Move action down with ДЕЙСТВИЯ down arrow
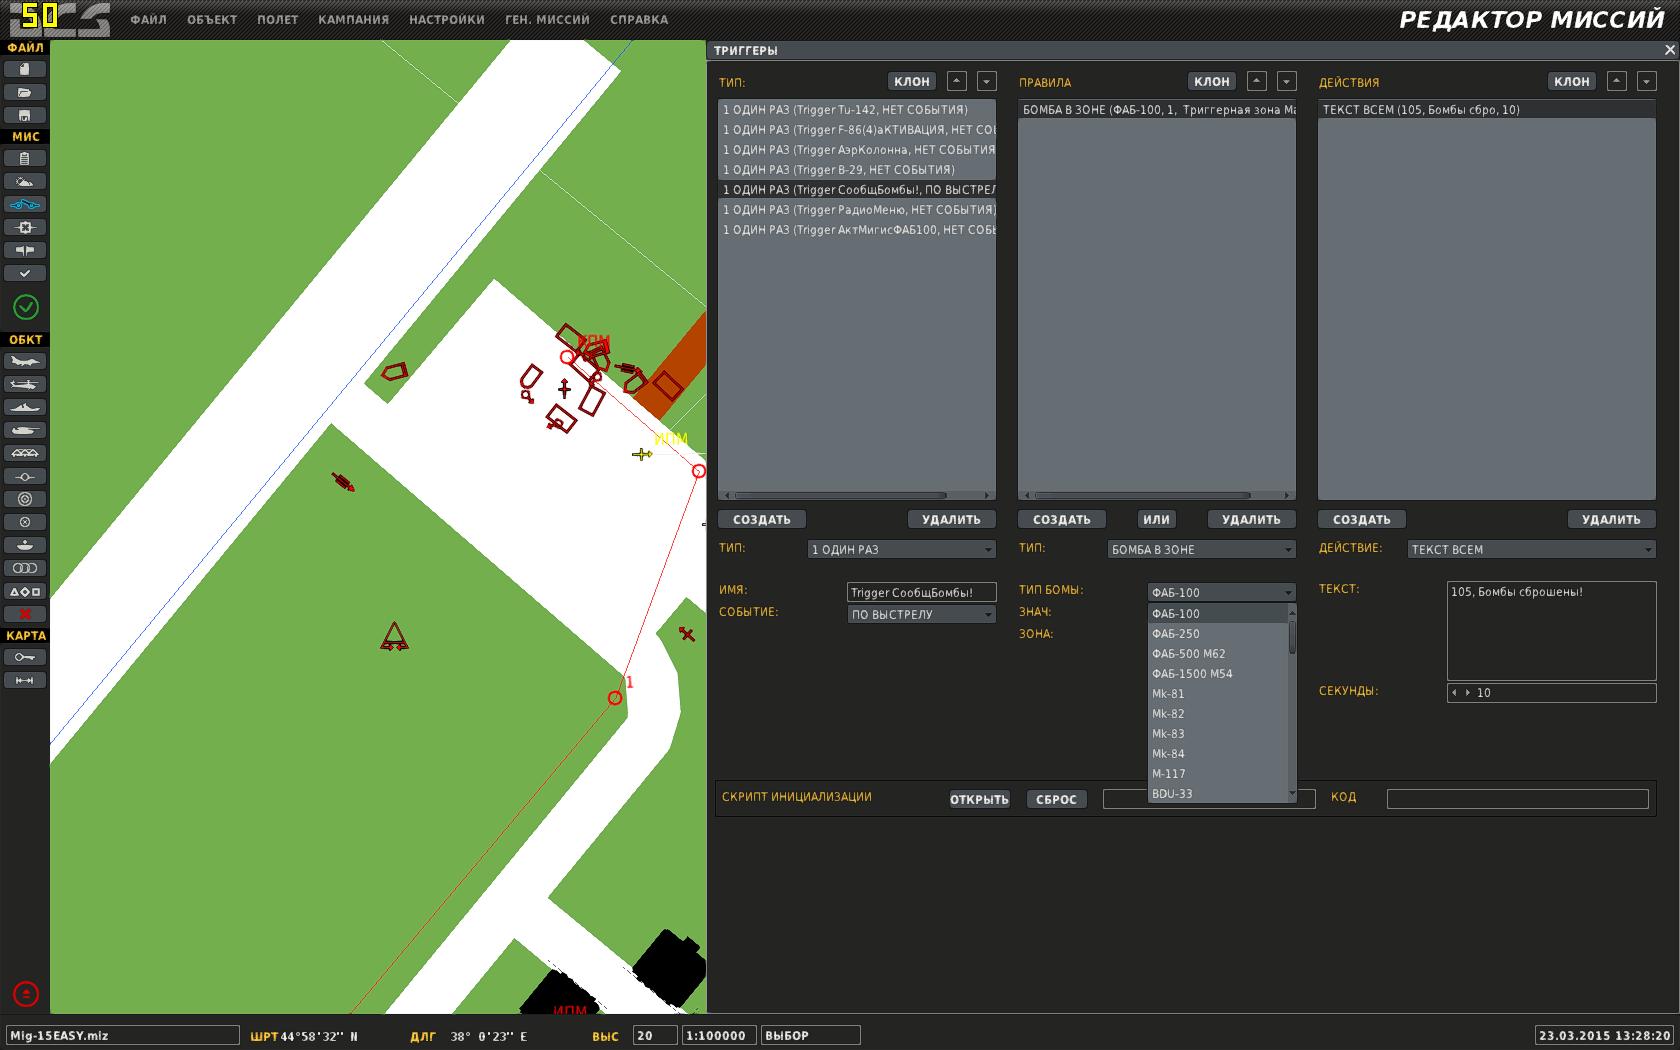The height and width of the screenshot is (1050, 1680). (x=1647, y=81)
